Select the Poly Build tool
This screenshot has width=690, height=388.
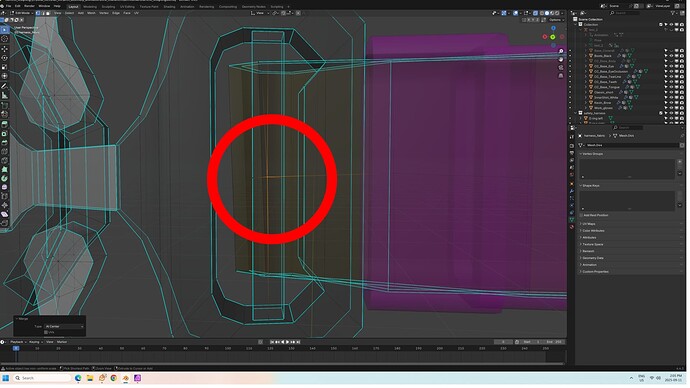[4, 169]
